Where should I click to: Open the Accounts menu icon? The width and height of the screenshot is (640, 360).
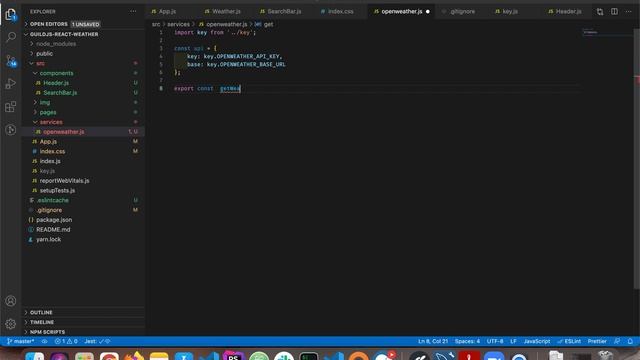tap(11, 301)
